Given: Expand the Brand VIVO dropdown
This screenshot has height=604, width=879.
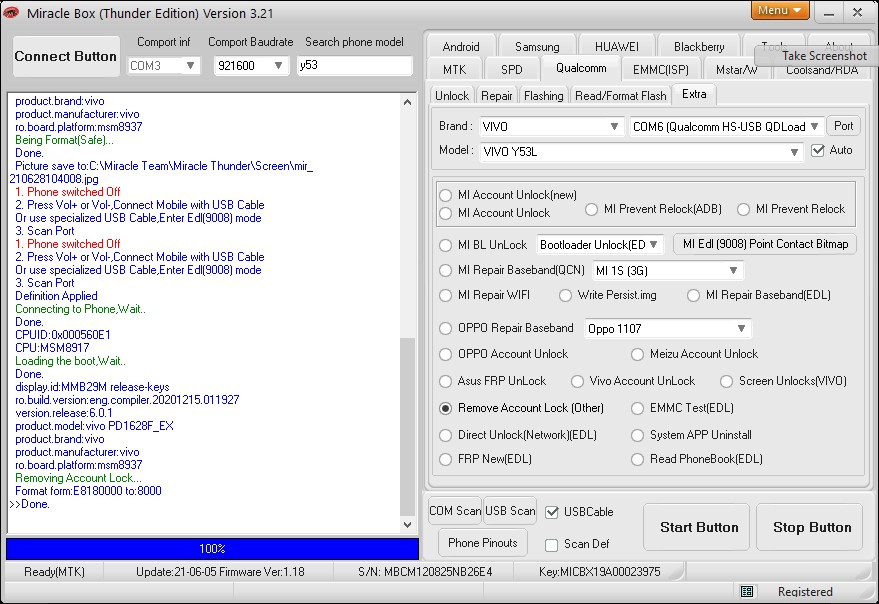Looking at the screenshot, I should (614, 127).
